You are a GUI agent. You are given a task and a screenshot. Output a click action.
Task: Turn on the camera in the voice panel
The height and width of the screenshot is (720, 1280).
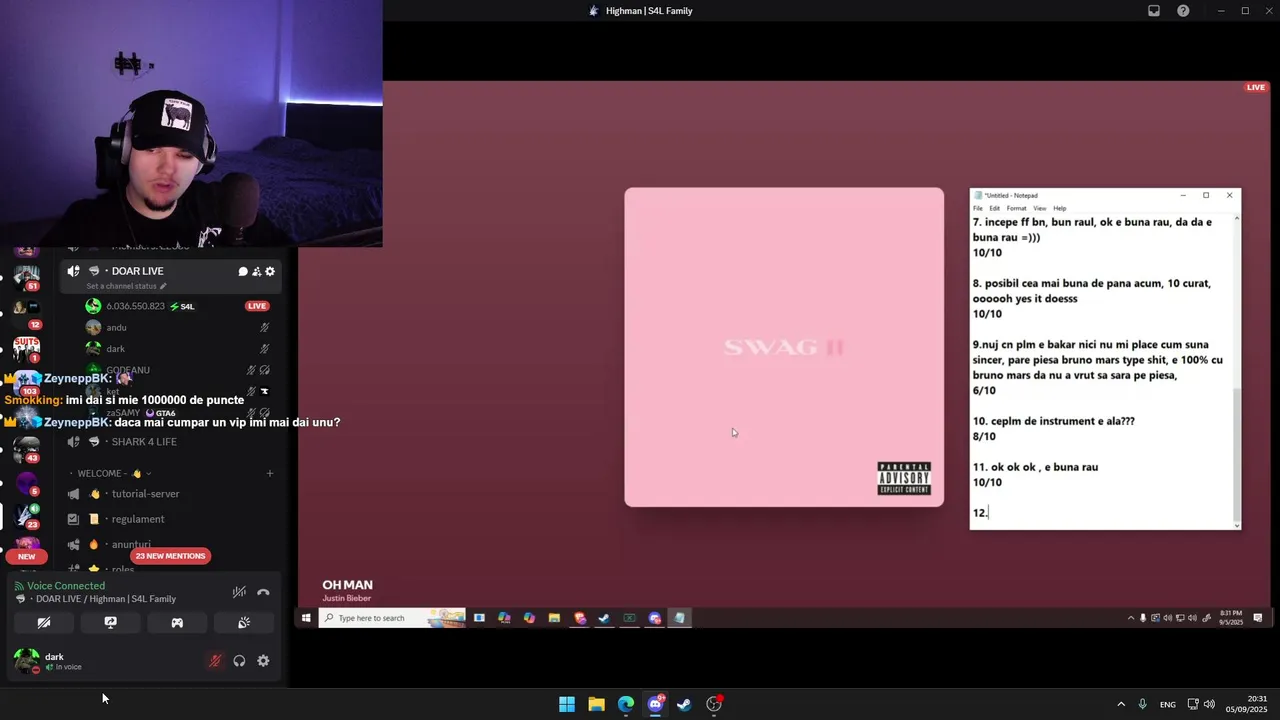tap(44, 622)
